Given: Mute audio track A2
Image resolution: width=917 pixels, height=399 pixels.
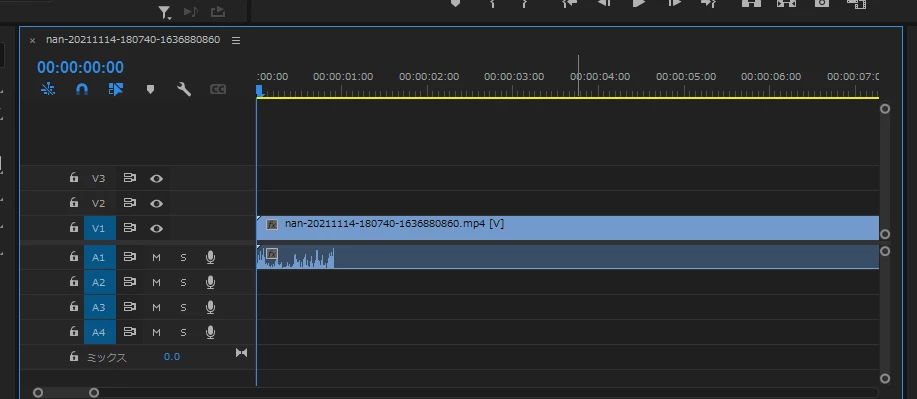Looking at the screenshot, I should tap(156, 283).
